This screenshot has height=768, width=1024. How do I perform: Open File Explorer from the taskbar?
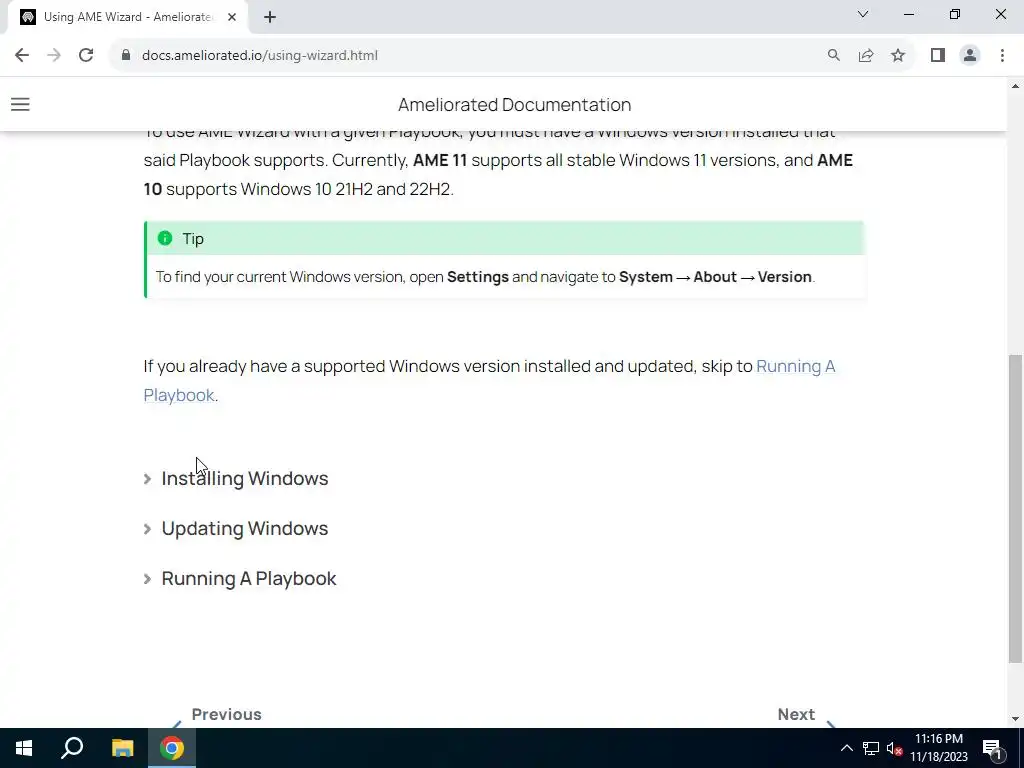[x=122, y=748]
